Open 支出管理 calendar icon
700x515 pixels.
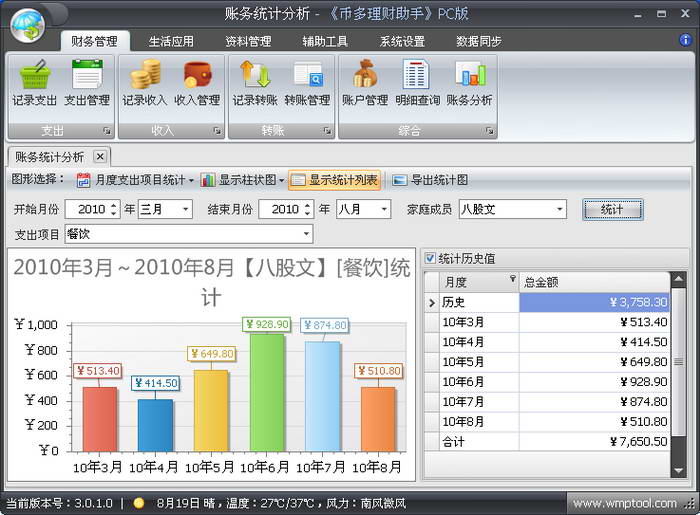87,75
